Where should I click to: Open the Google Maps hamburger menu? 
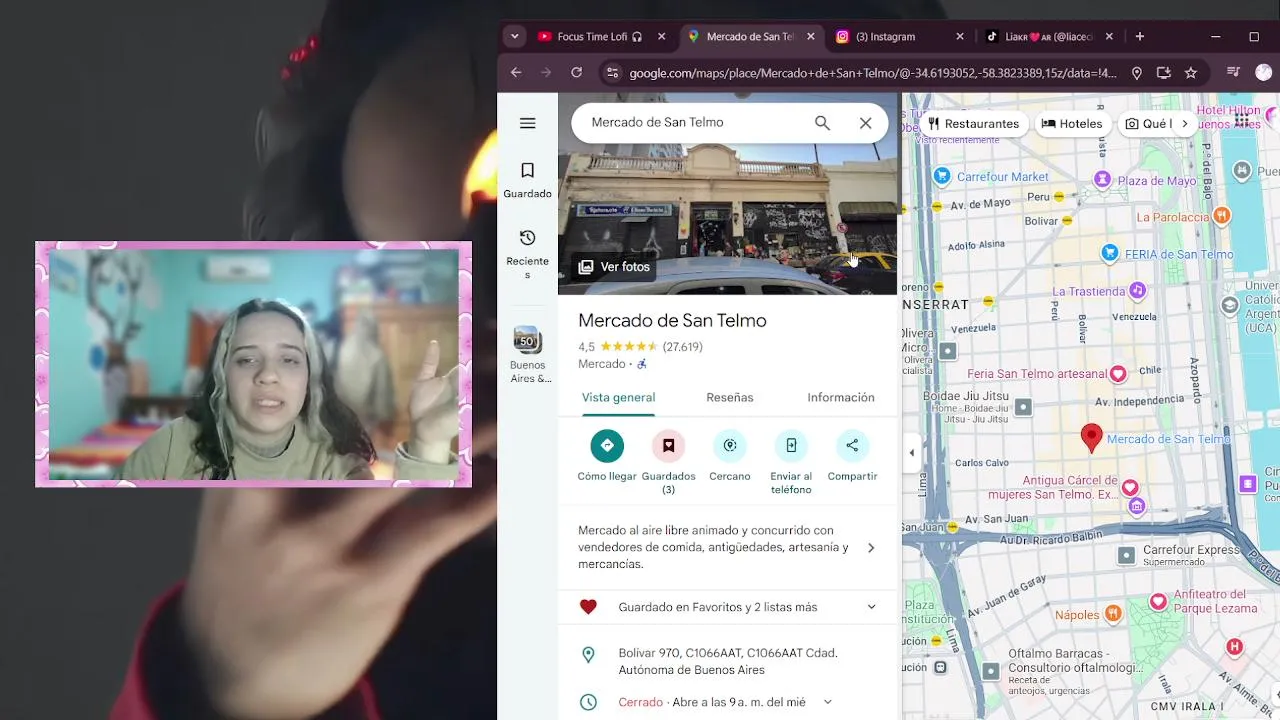tap(528, 123)
